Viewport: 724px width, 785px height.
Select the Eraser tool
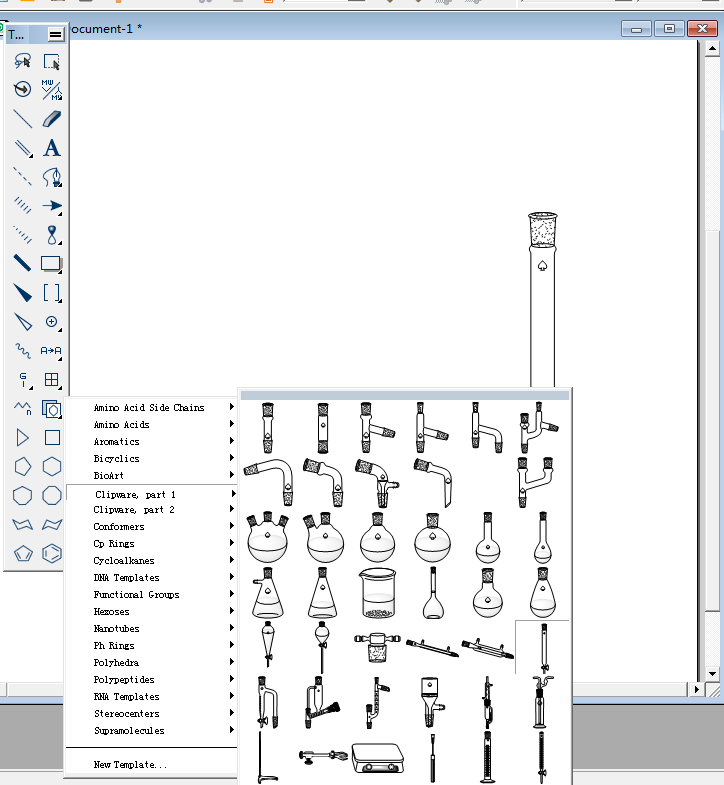52,119
